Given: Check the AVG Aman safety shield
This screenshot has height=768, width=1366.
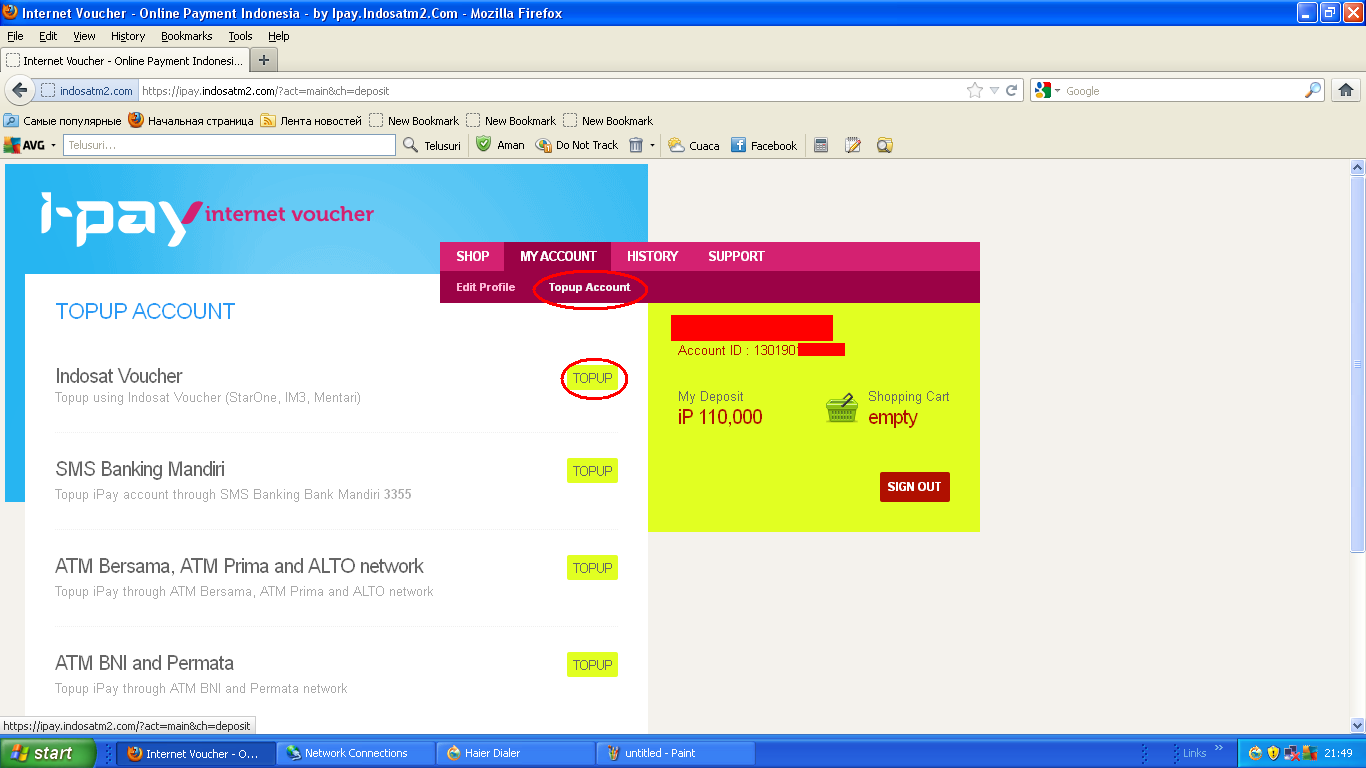Looking at the screenshot, I should point(500,145).
